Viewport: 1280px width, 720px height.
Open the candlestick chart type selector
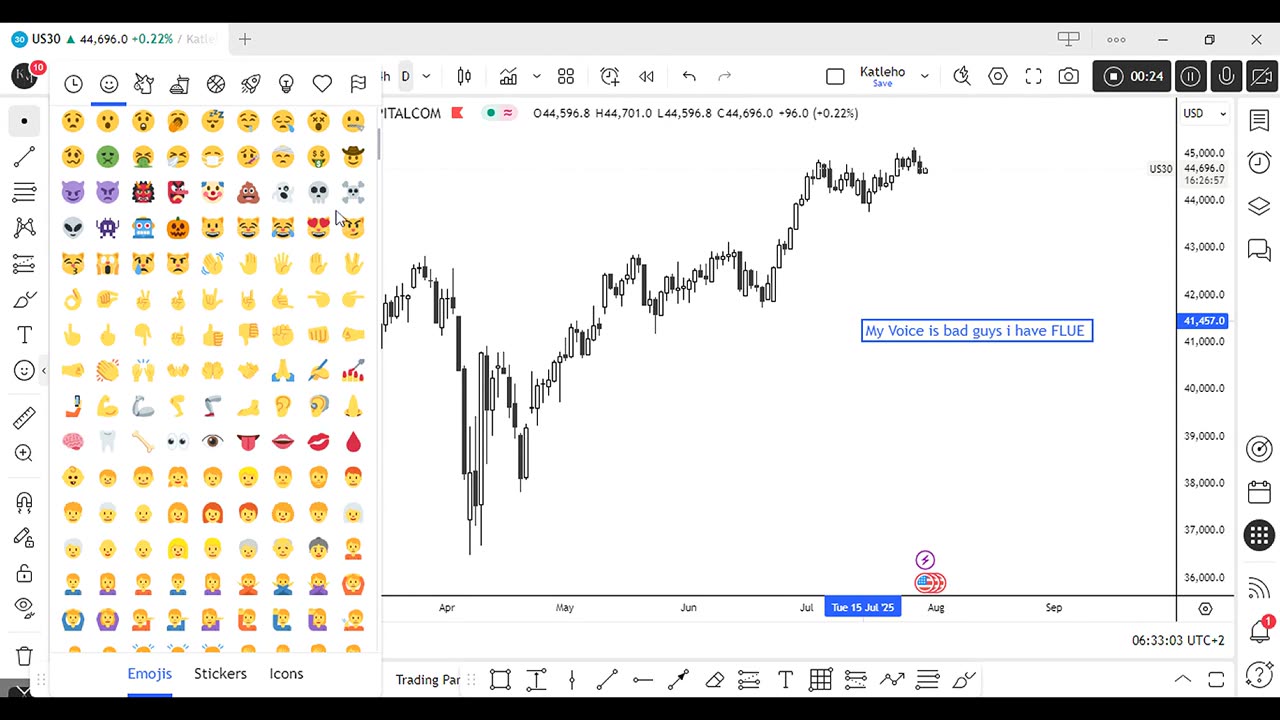[x=464, y=76]
